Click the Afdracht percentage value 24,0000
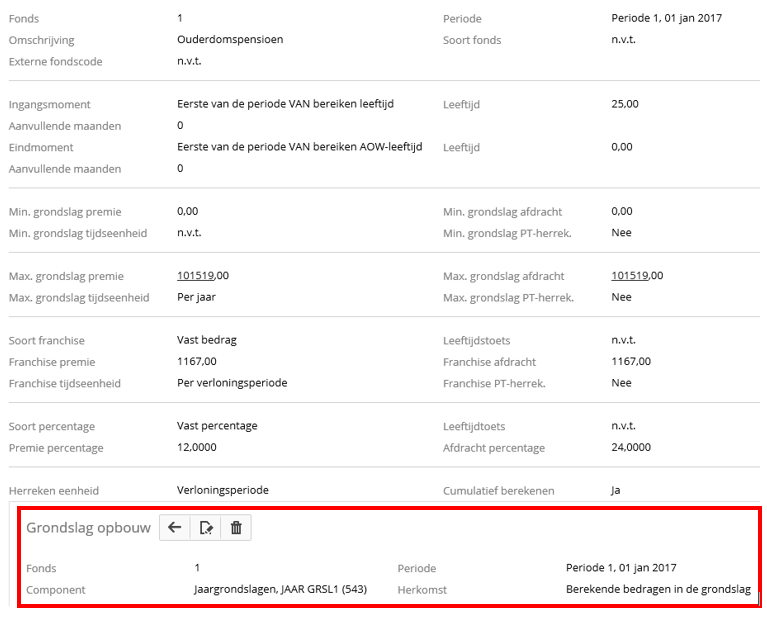Viewport: 767px width, 618px height. click(x=631, y=447)
